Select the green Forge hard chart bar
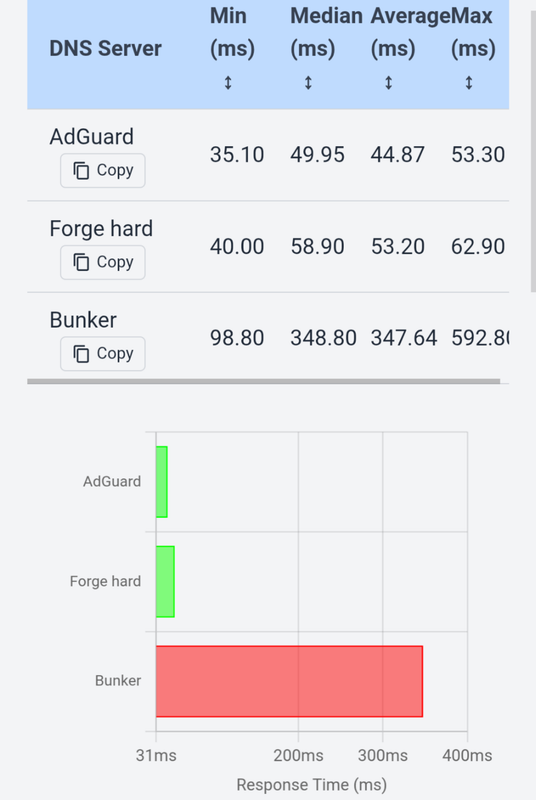The image size is (536, 800). tap(165, 582)
